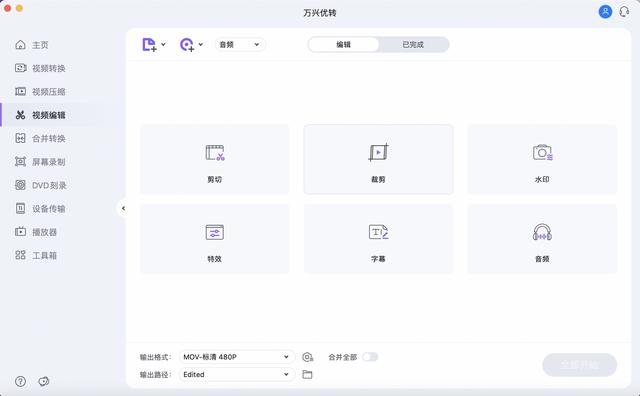Expand the load disc dropdown arrow

(200, 44)
